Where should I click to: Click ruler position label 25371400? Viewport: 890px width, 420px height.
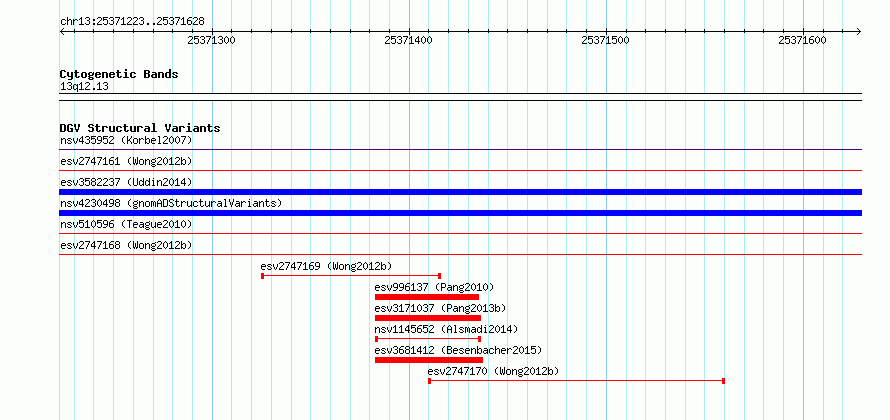pos(408,40)
